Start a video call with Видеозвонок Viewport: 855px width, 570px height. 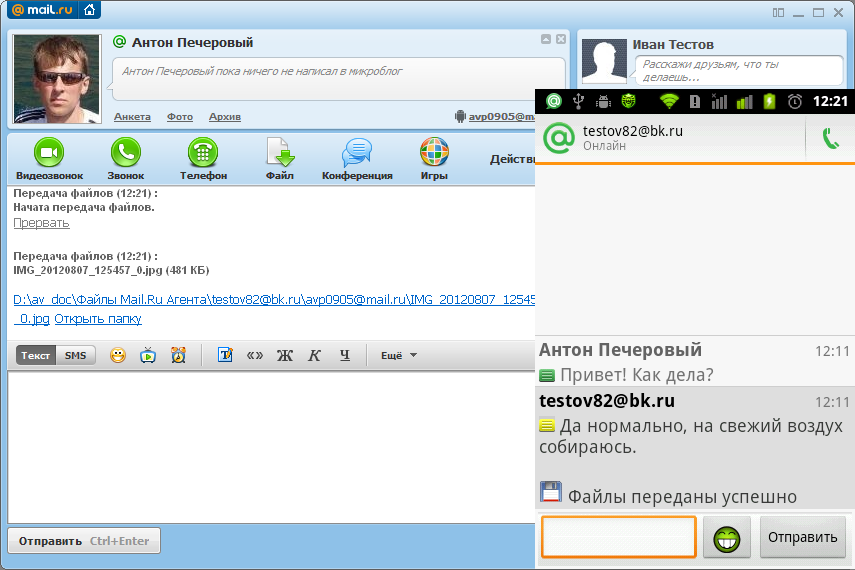tap(48, 153)
